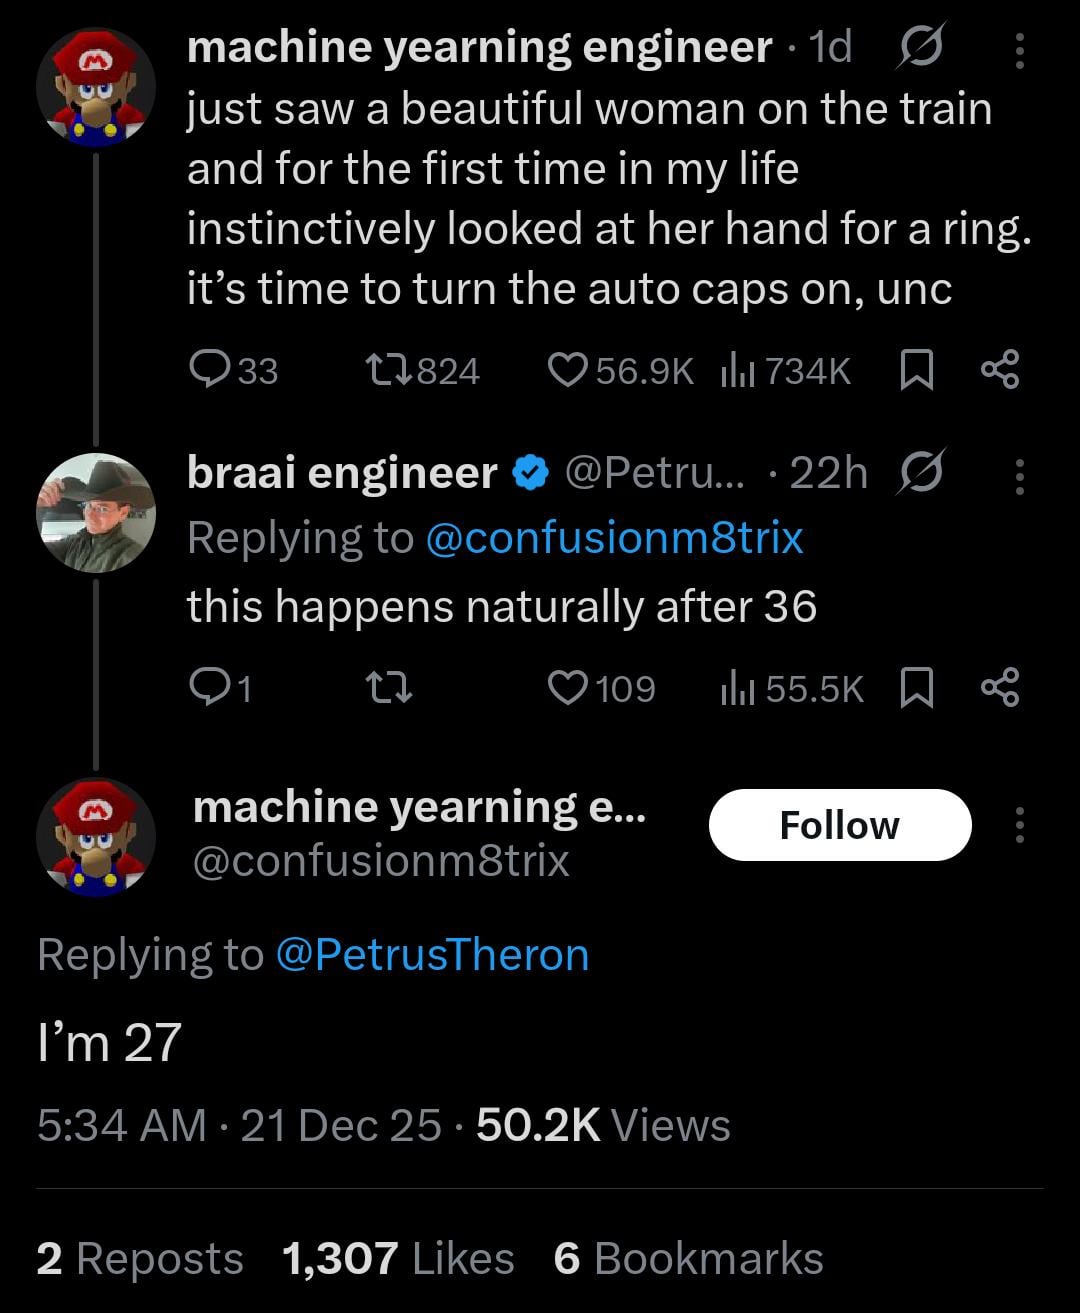
Task: Open the @PetrusTheron profile link
Action: 431,954
